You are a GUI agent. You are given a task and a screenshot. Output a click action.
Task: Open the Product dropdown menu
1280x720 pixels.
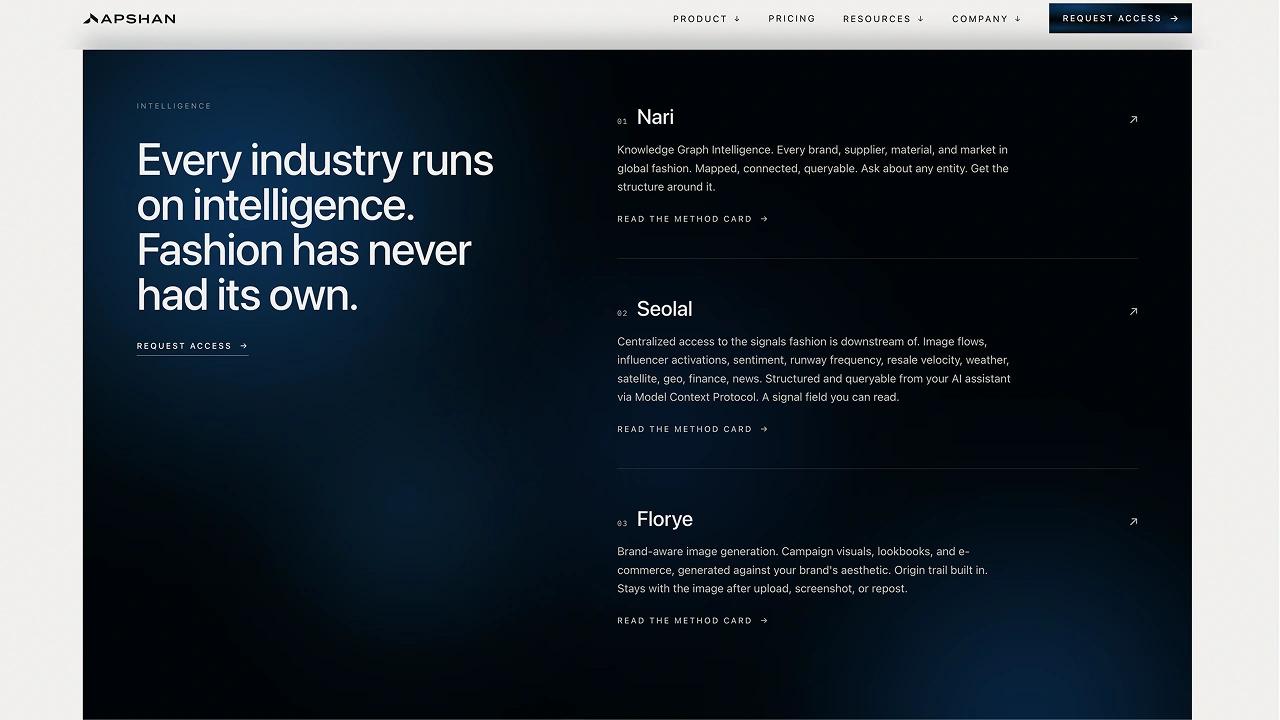pos(706,18)
